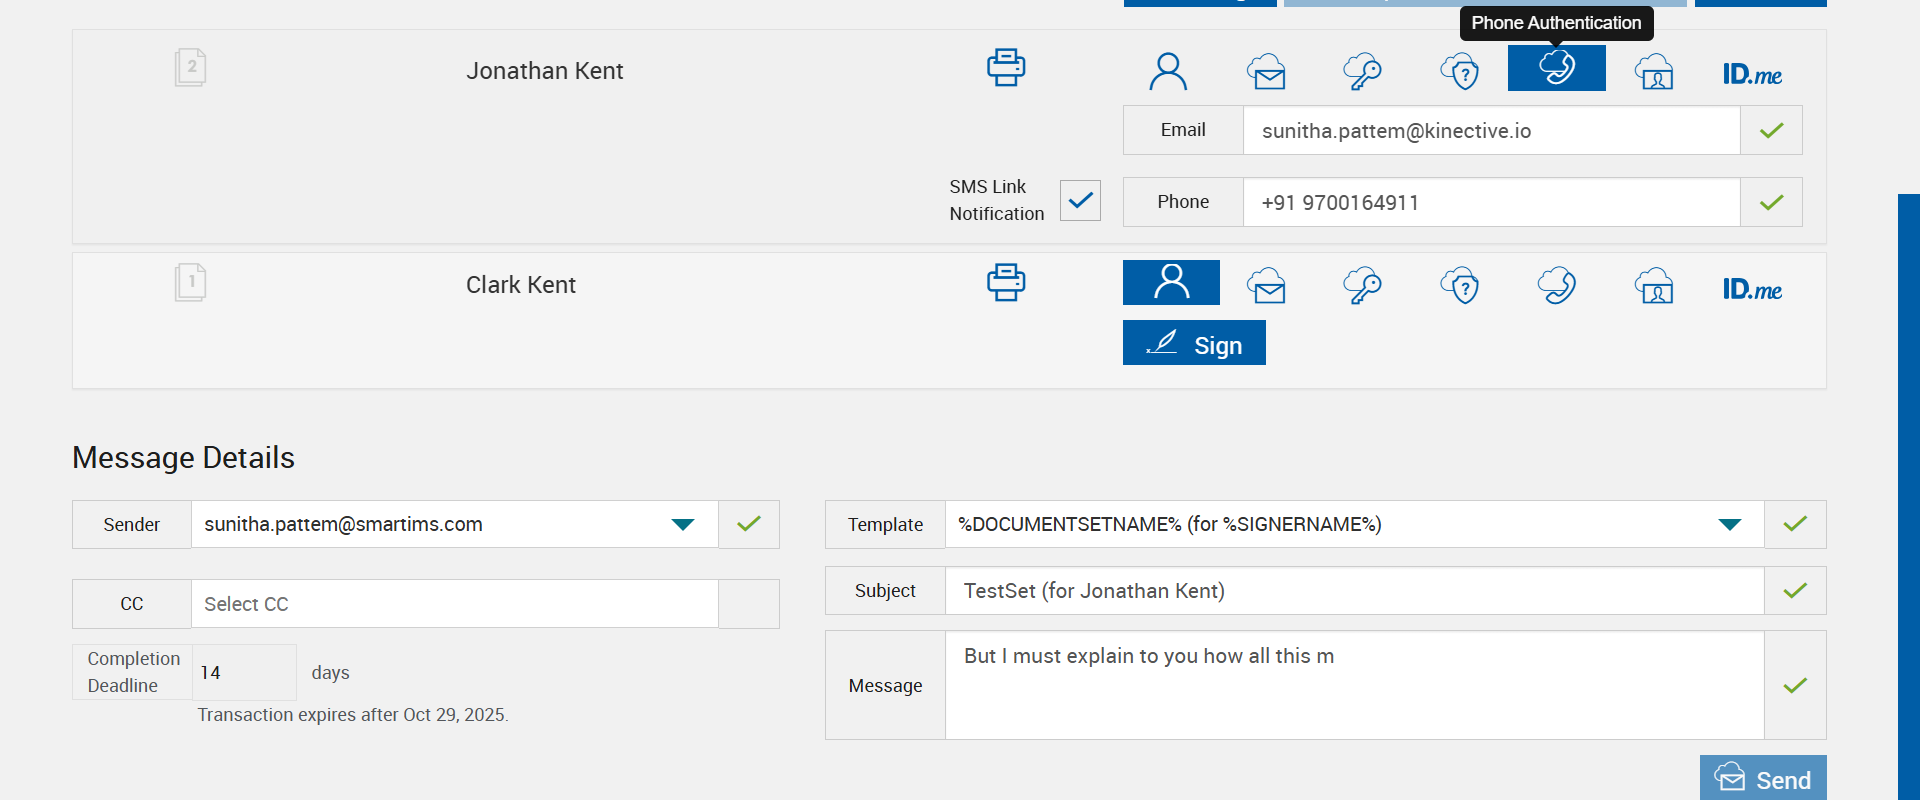Choose phone authentication for Clark Kent
This screenshot has height=800, width=1920.
1556,286
